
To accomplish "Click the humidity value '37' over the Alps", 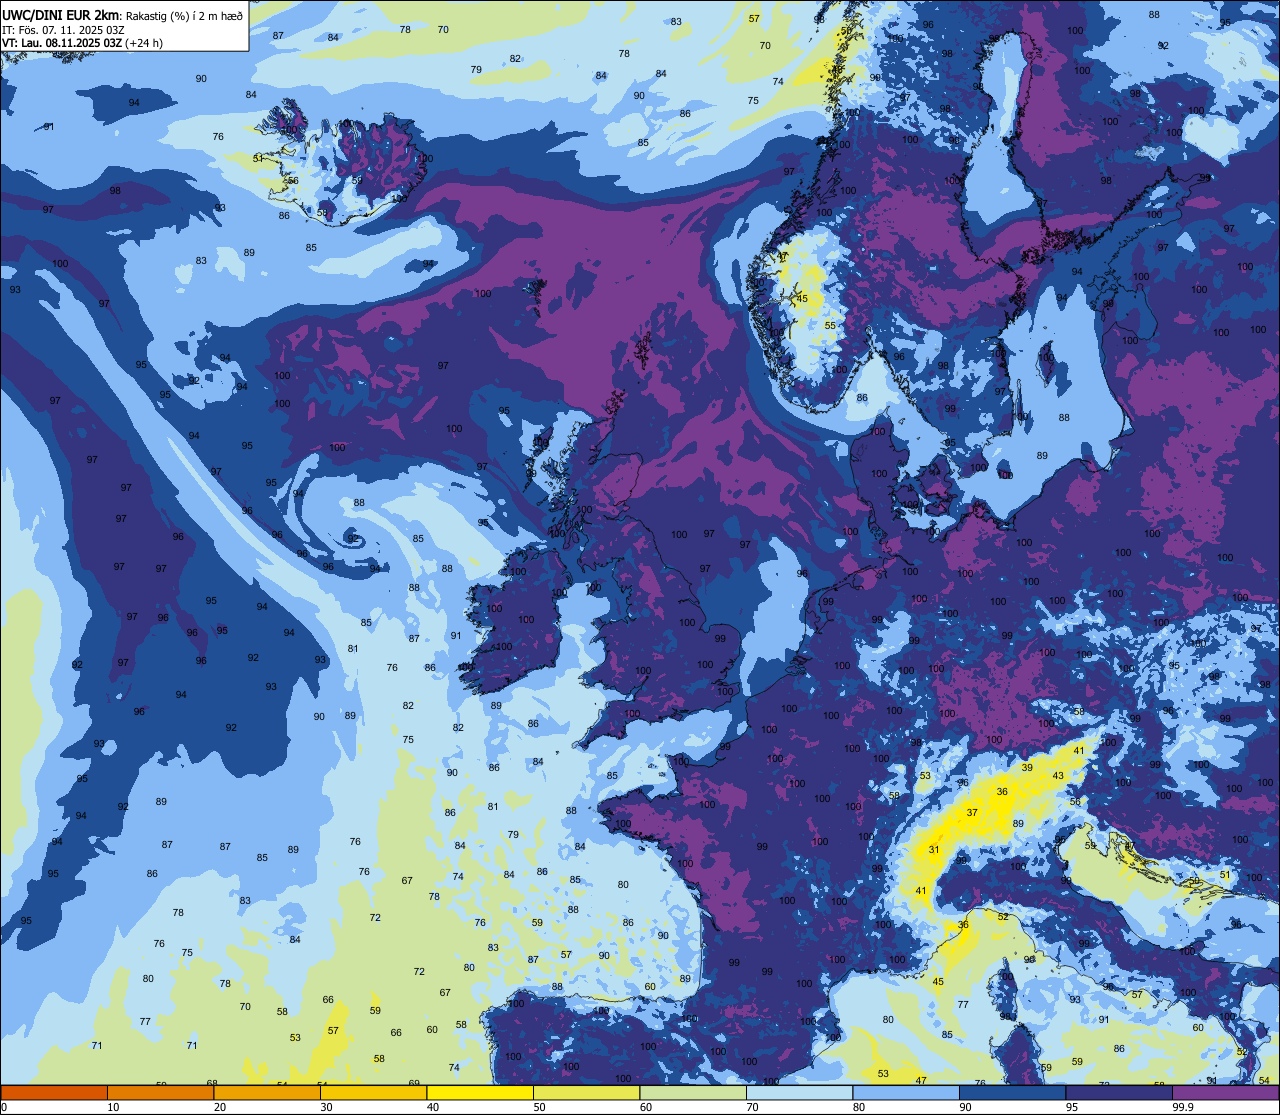I will tap(972, 813).
